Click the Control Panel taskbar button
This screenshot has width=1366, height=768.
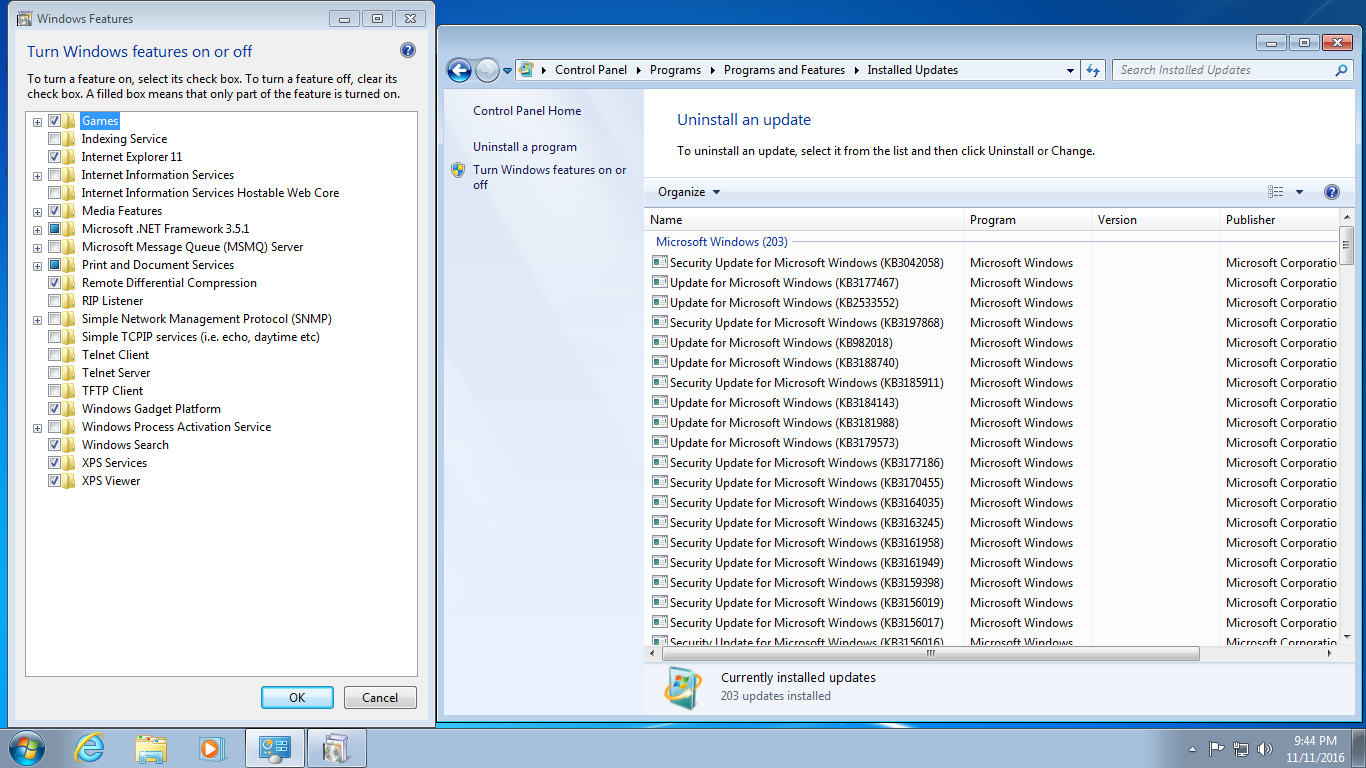275,748
